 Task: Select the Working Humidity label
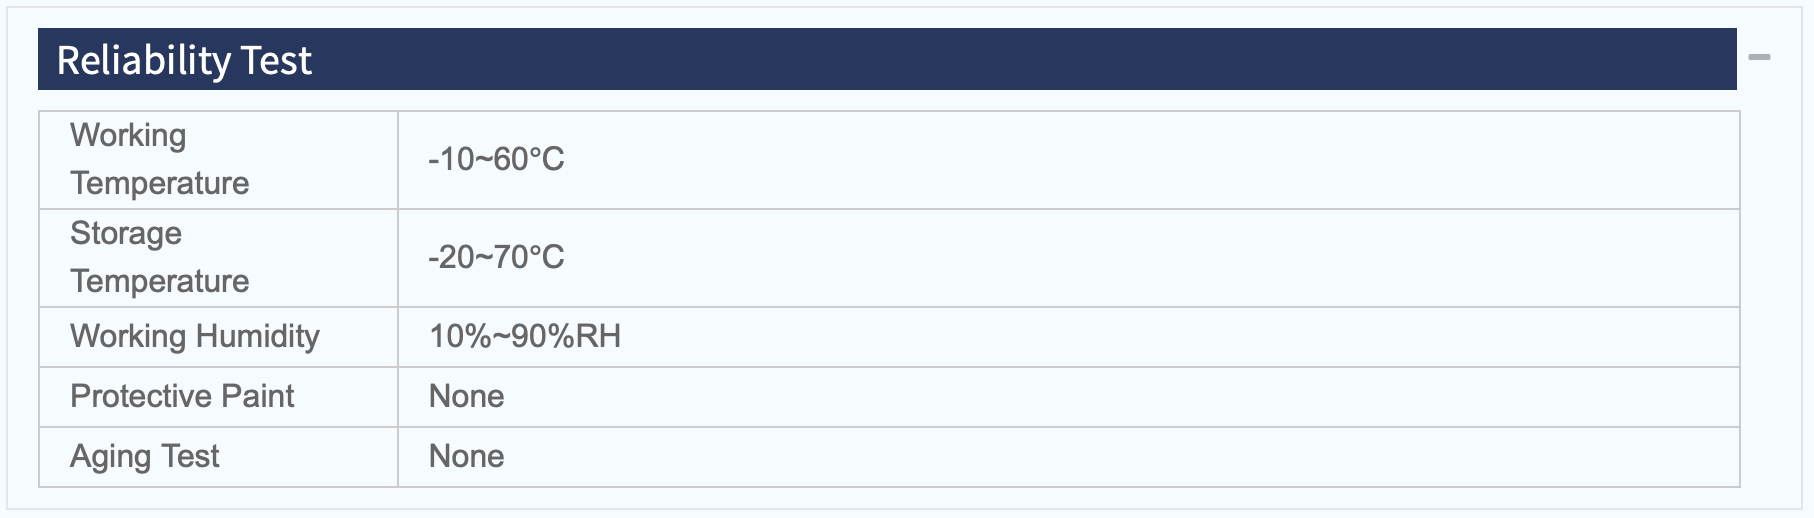click(x=195, y=337)
